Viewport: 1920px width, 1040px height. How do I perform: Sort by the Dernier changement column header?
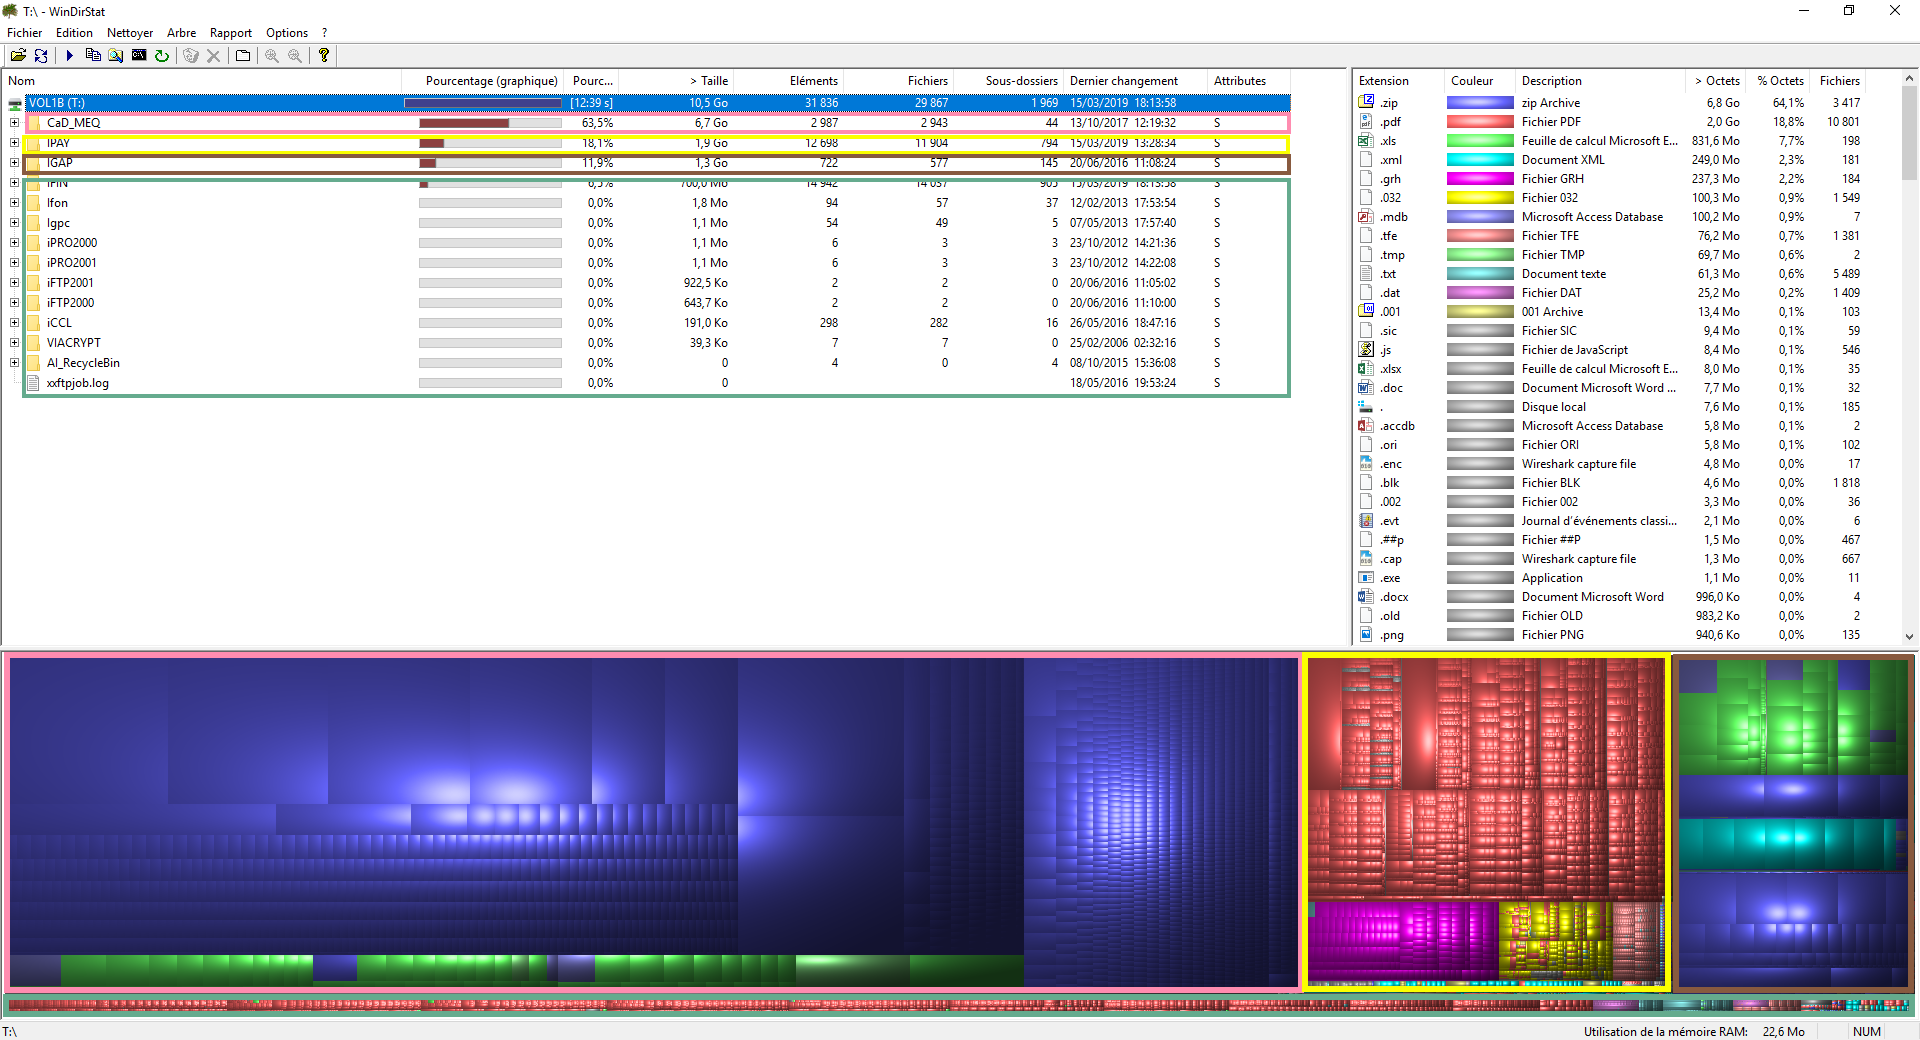pyautogui.click(x=1123, y=81)
